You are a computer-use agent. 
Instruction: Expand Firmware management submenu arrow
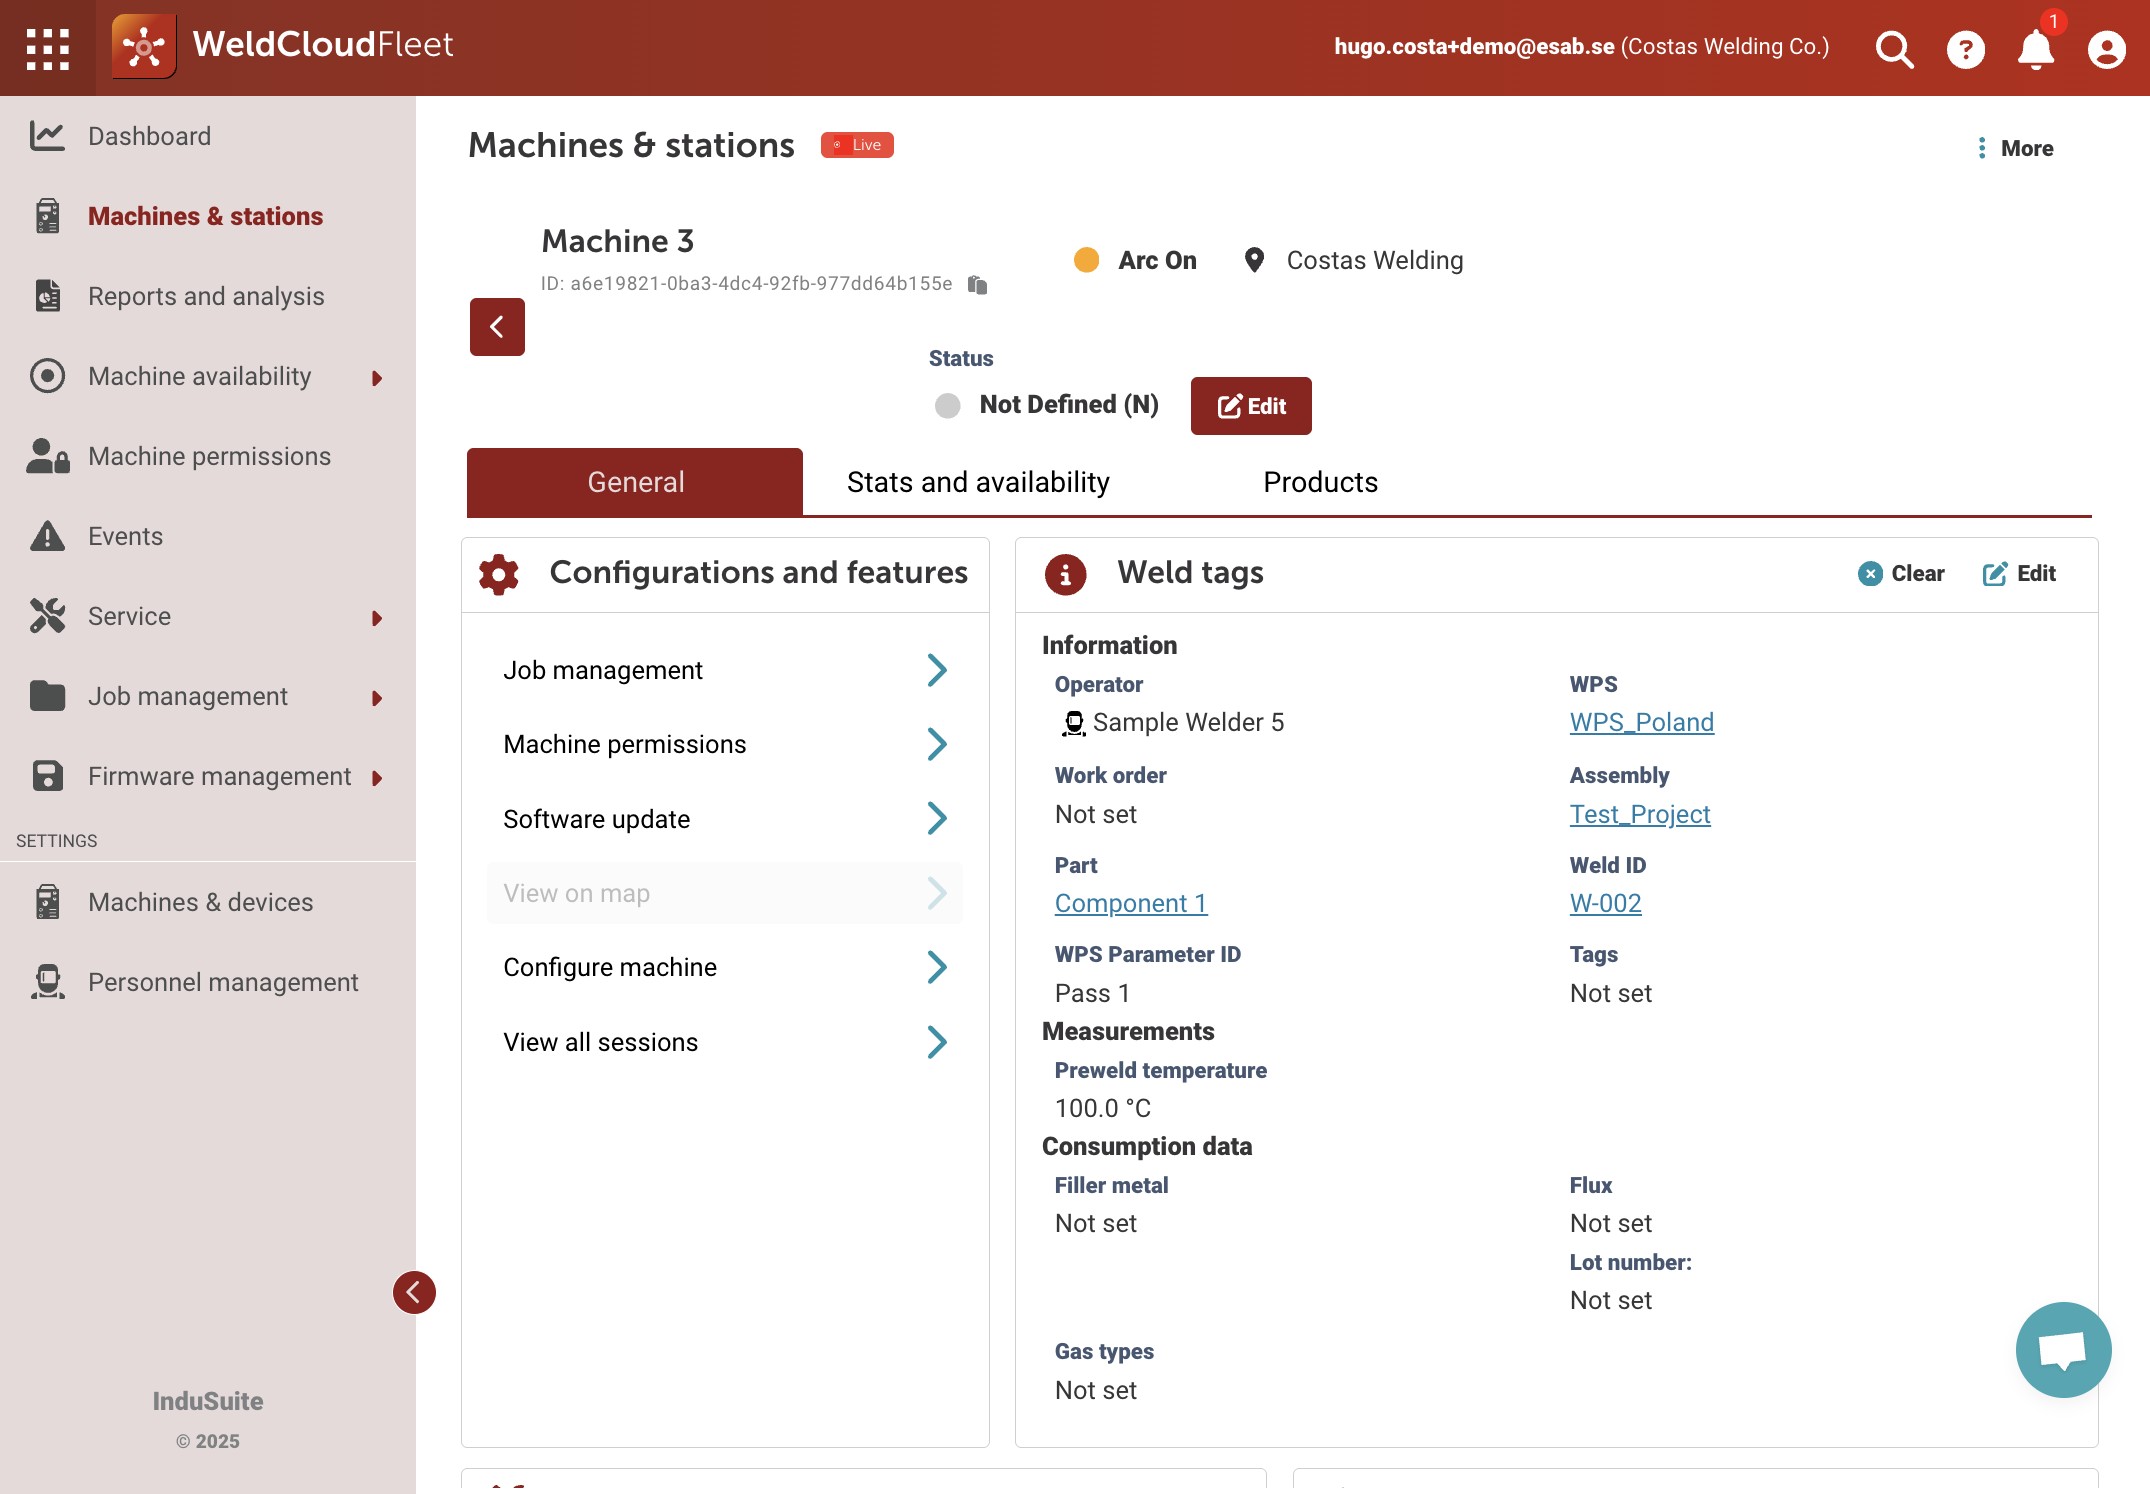click(377, 778)
